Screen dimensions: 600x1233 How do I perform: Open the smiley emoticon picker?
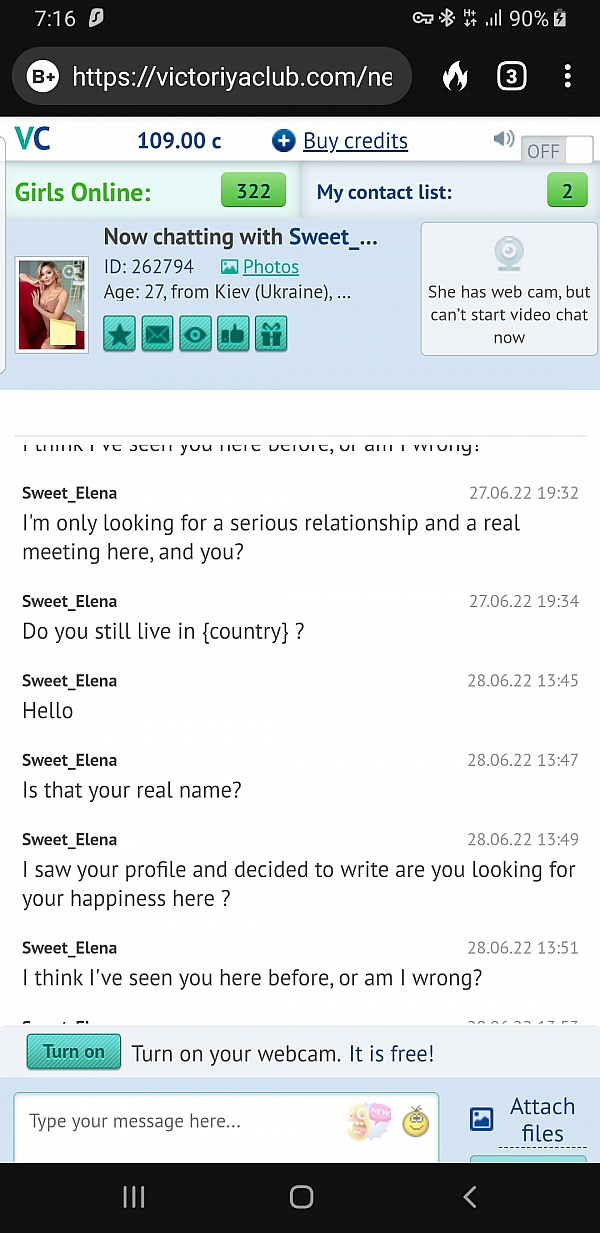(x=415, y=1122)
